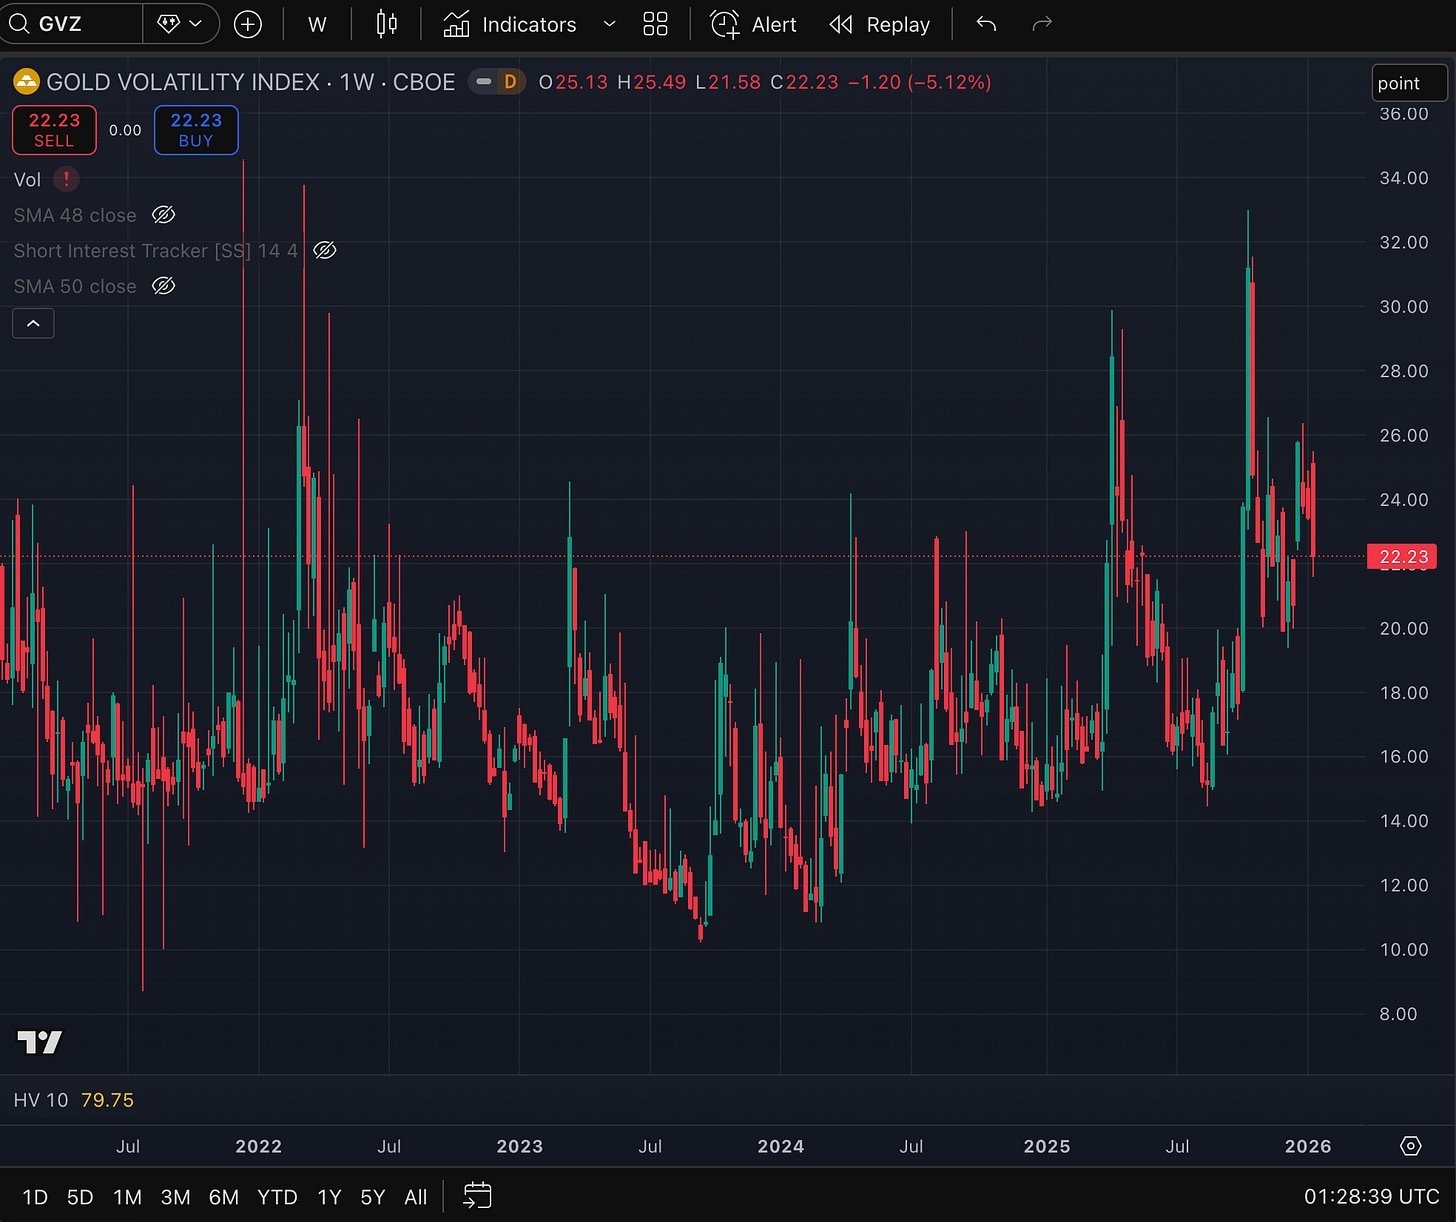Hide the SMA 50 close indicator
The height and width of the screenshot is (1222, 1456).
point(163,286)
